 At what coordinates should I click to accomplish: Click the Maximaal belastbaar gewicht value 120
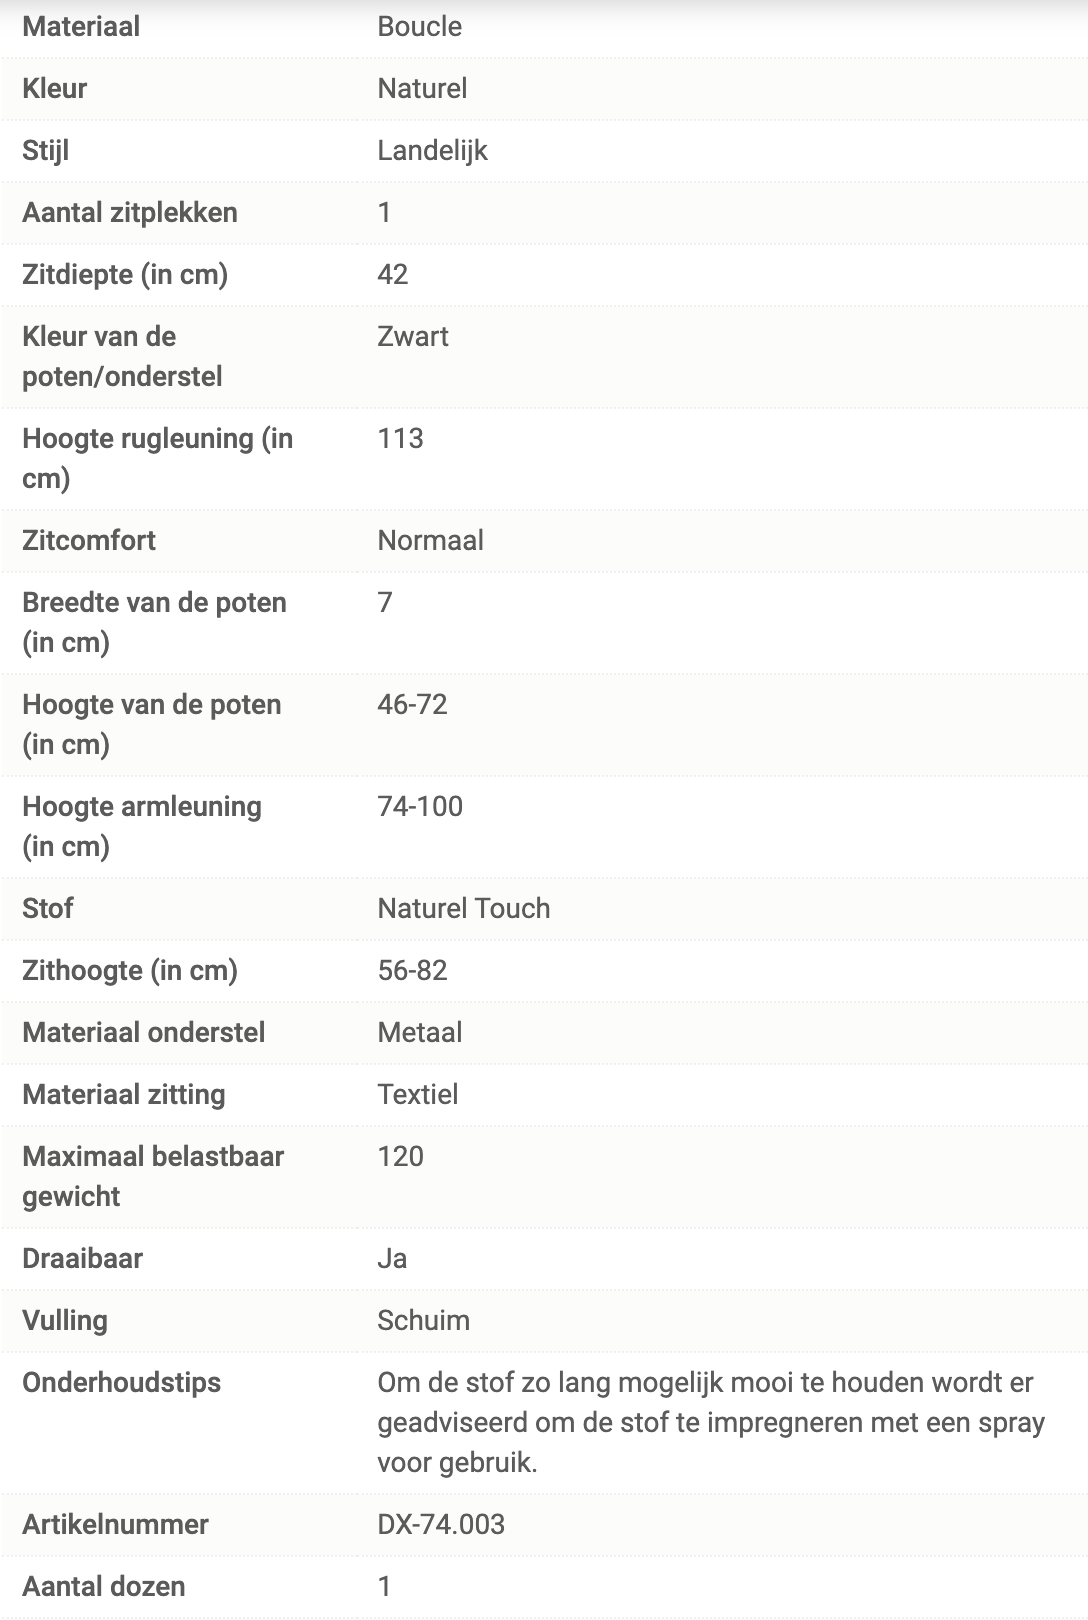click(x=400, y=1156)
